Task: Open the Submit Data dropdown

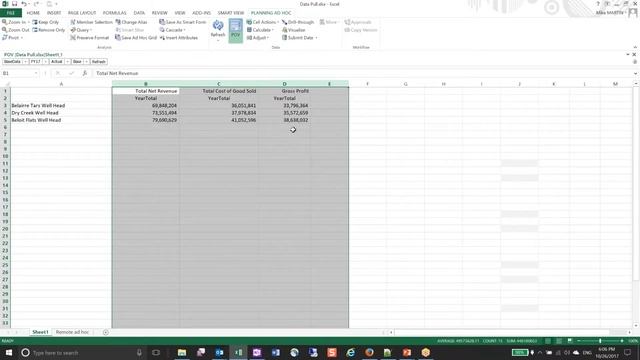Action: tap(300, 38)
